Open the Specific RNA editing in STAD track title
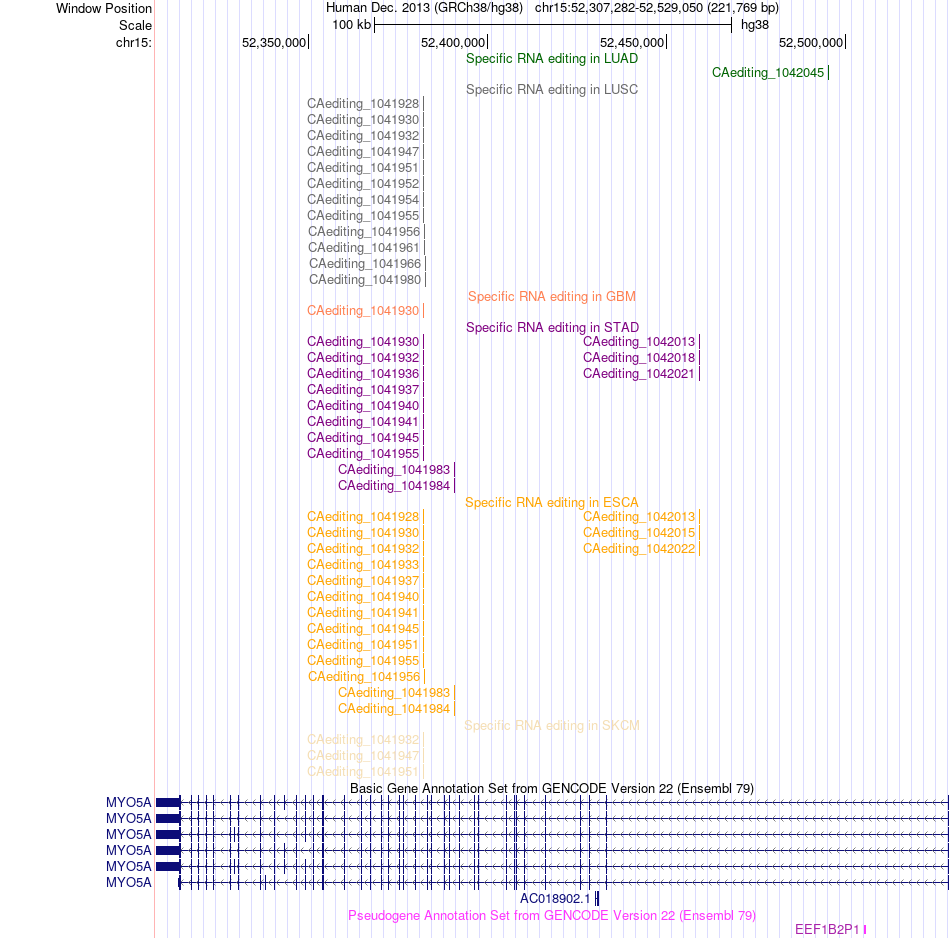950x938 pixels. (x=552, y=328)
